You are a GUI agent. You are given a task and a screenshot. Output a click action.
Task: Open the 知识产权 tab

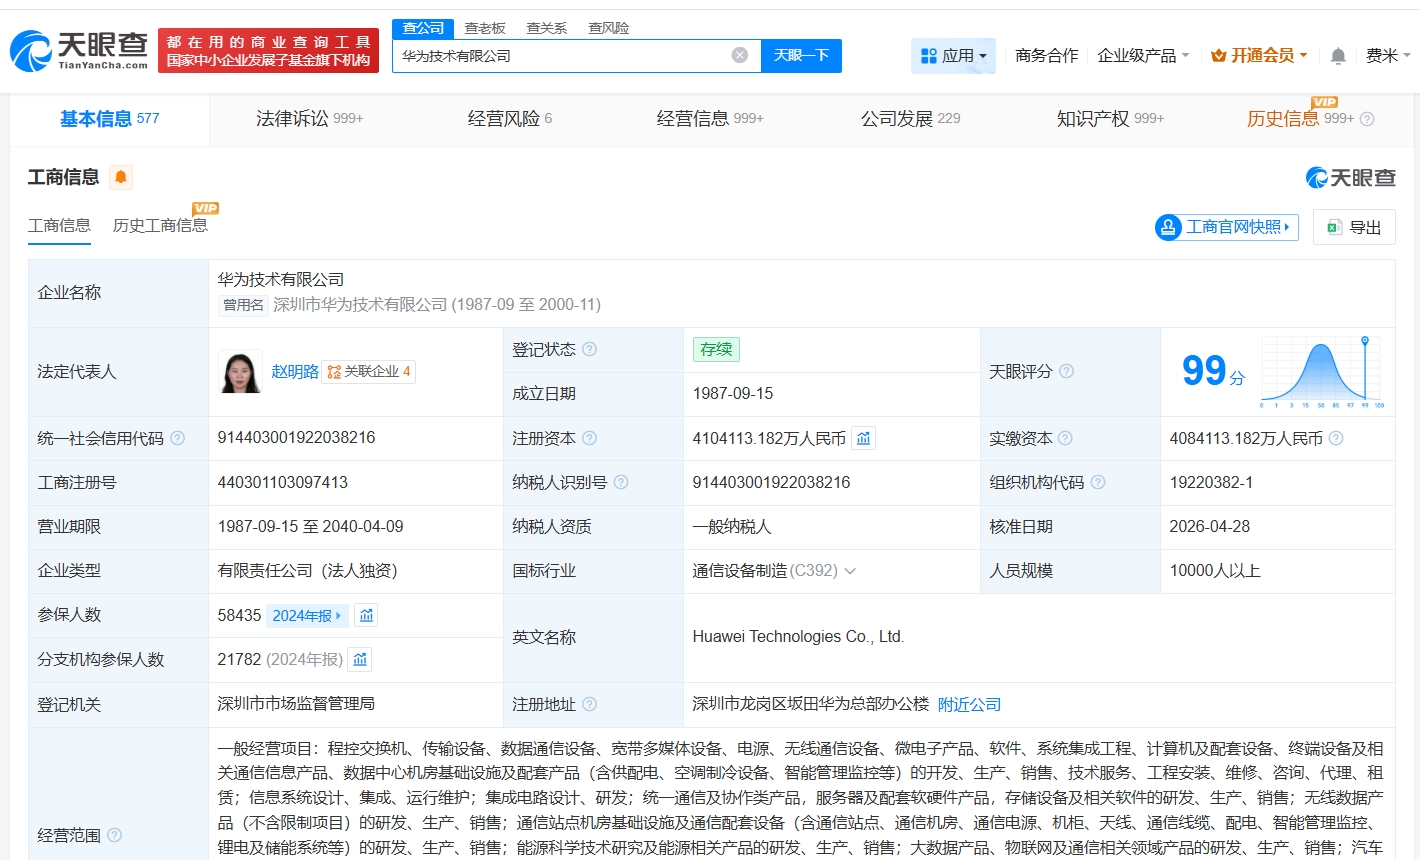1110,119
